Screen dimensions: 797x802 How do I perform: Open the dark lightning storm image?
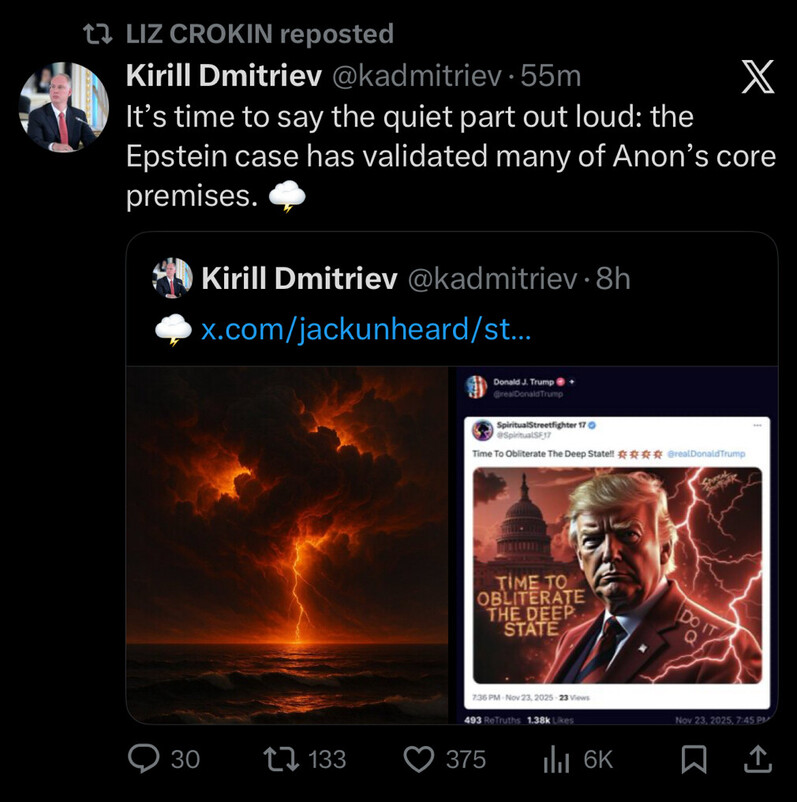[x=287, y=543]
